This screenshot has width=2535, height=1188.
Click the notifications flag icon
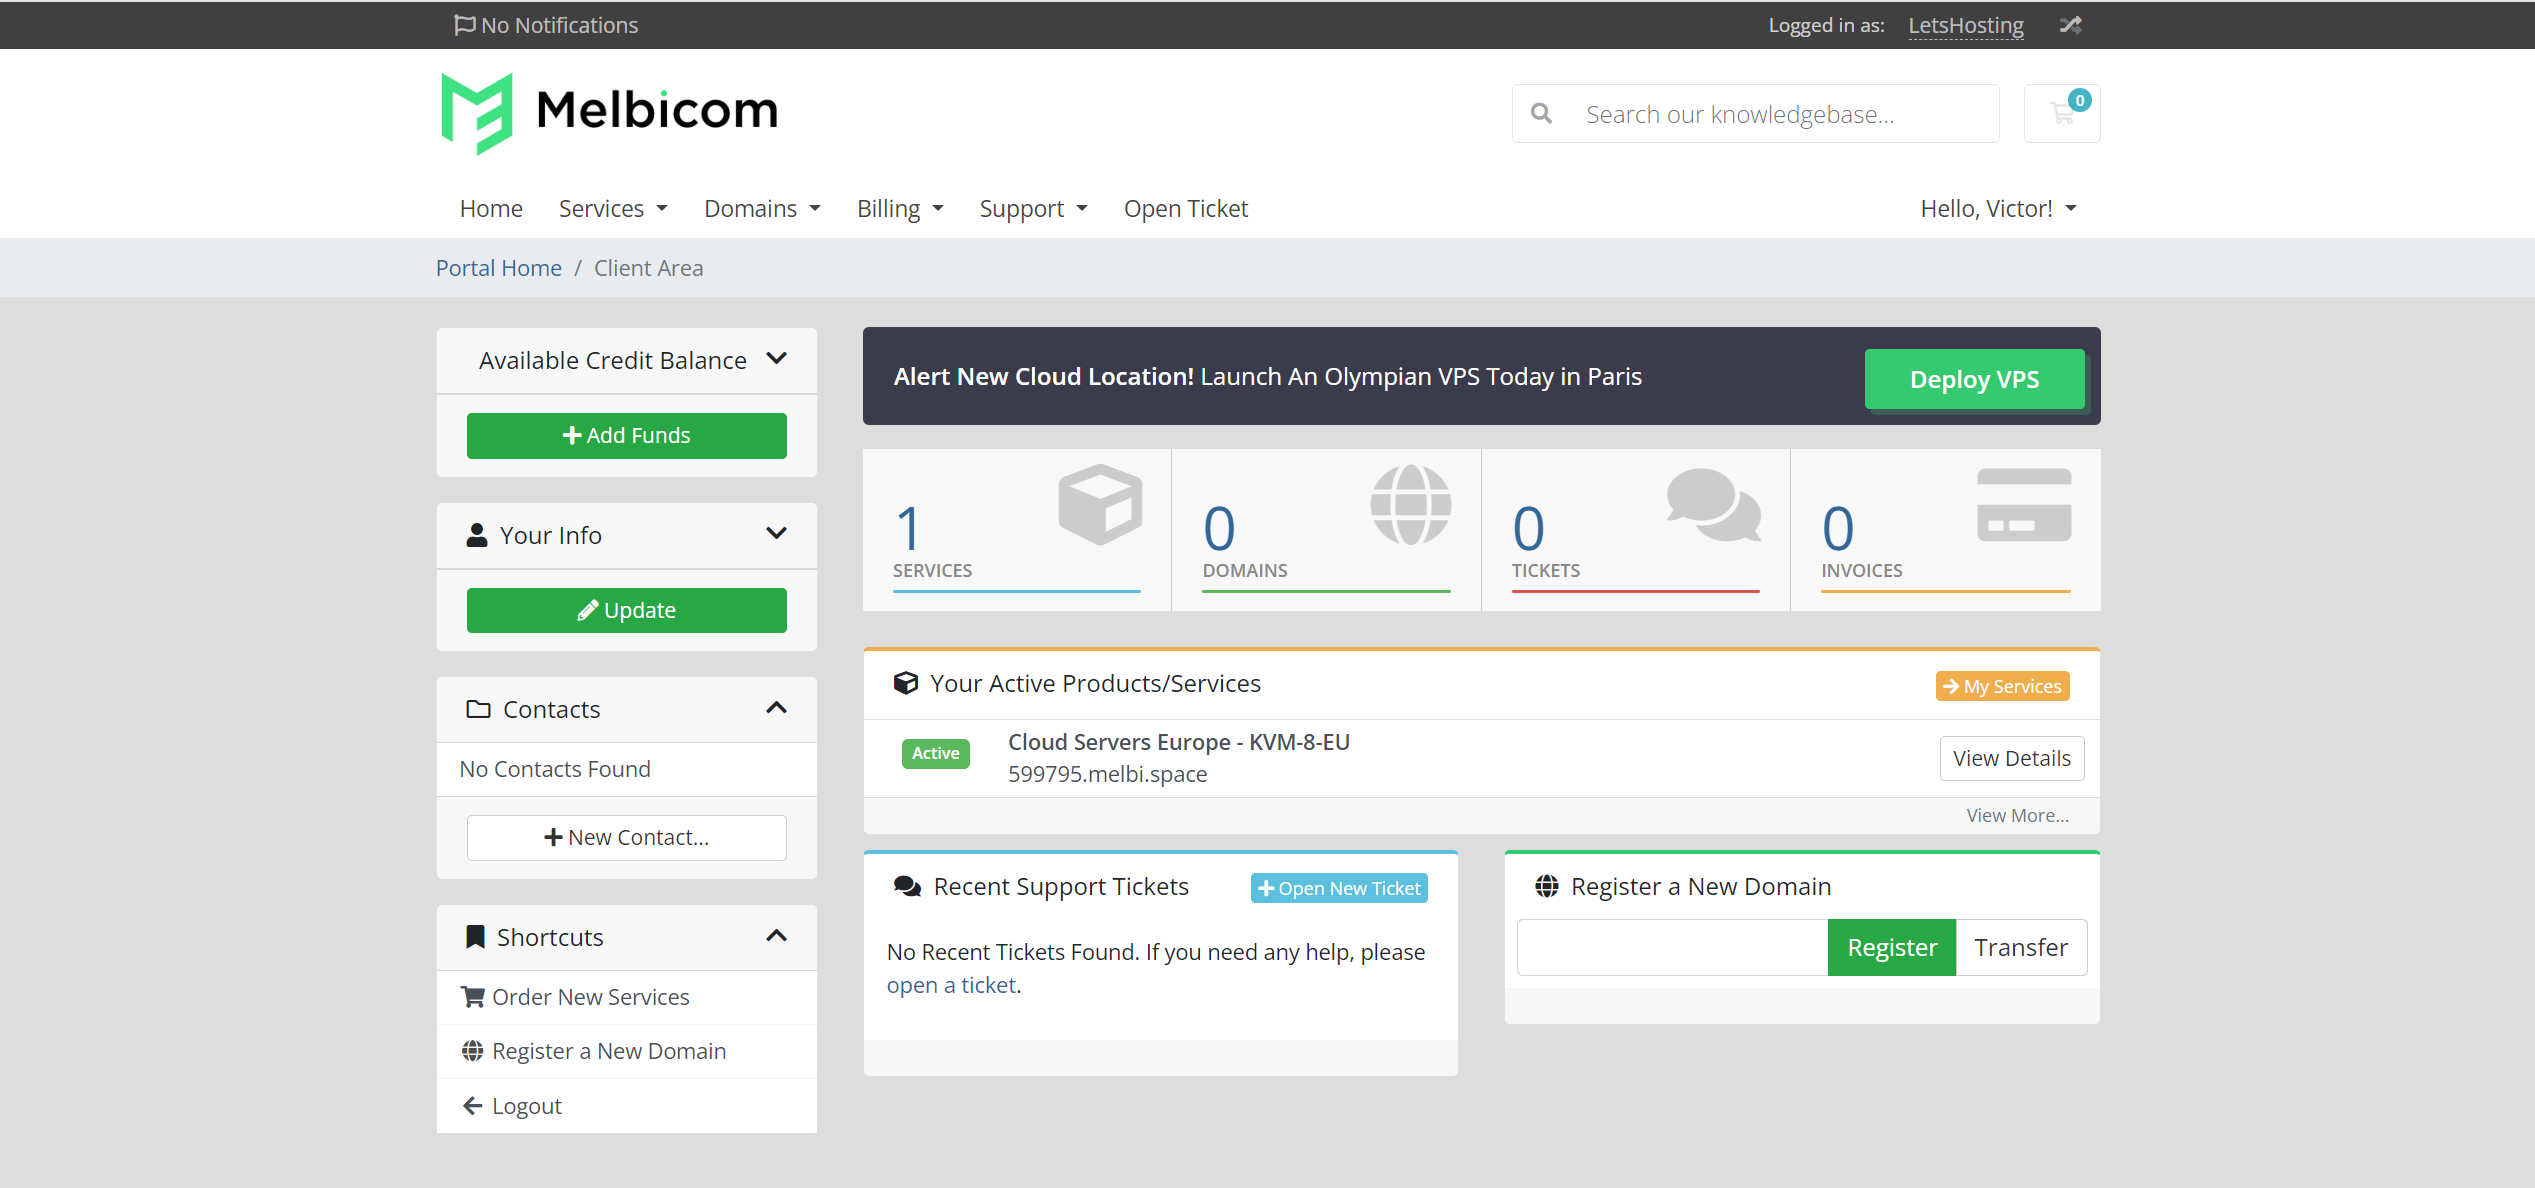464,25
